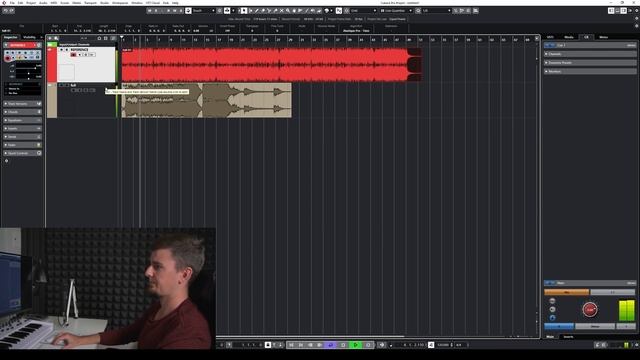Open the Project menu
The height and width of the screenshot is (360, 640).
[x=31, y=3]
